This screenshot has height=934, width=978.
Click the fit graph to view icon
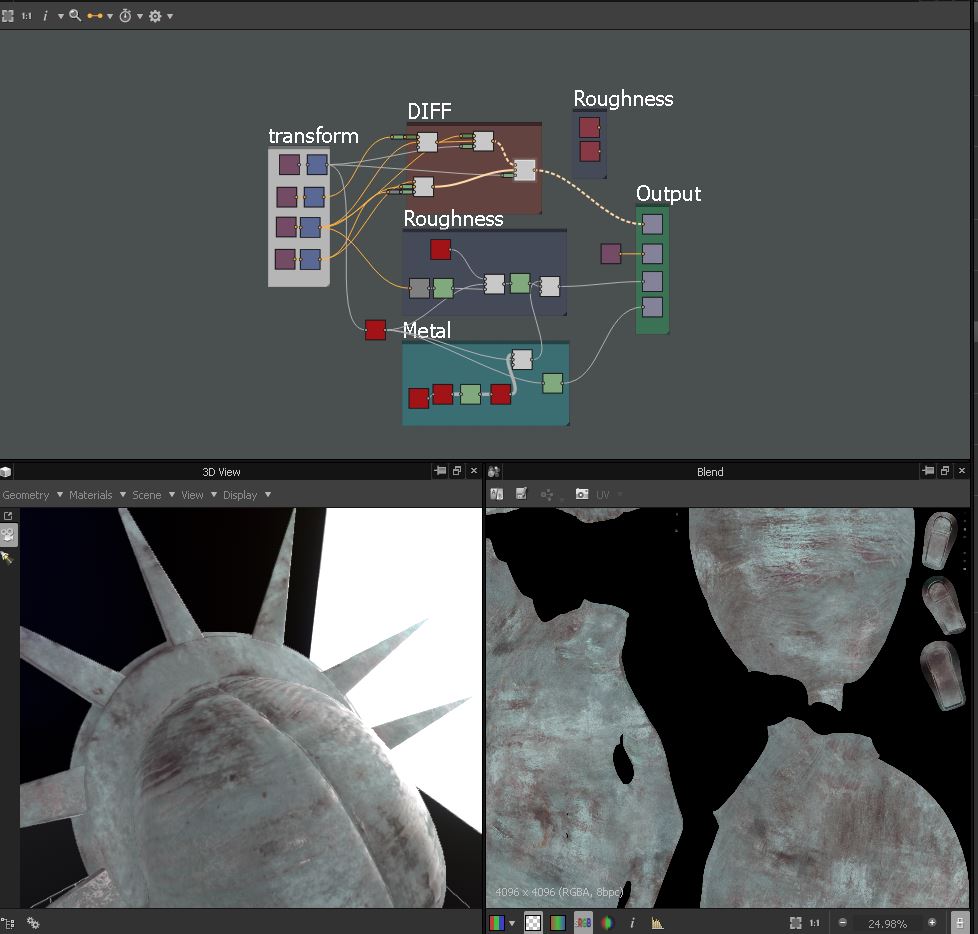pyautogui.click(x=8, y=16)
